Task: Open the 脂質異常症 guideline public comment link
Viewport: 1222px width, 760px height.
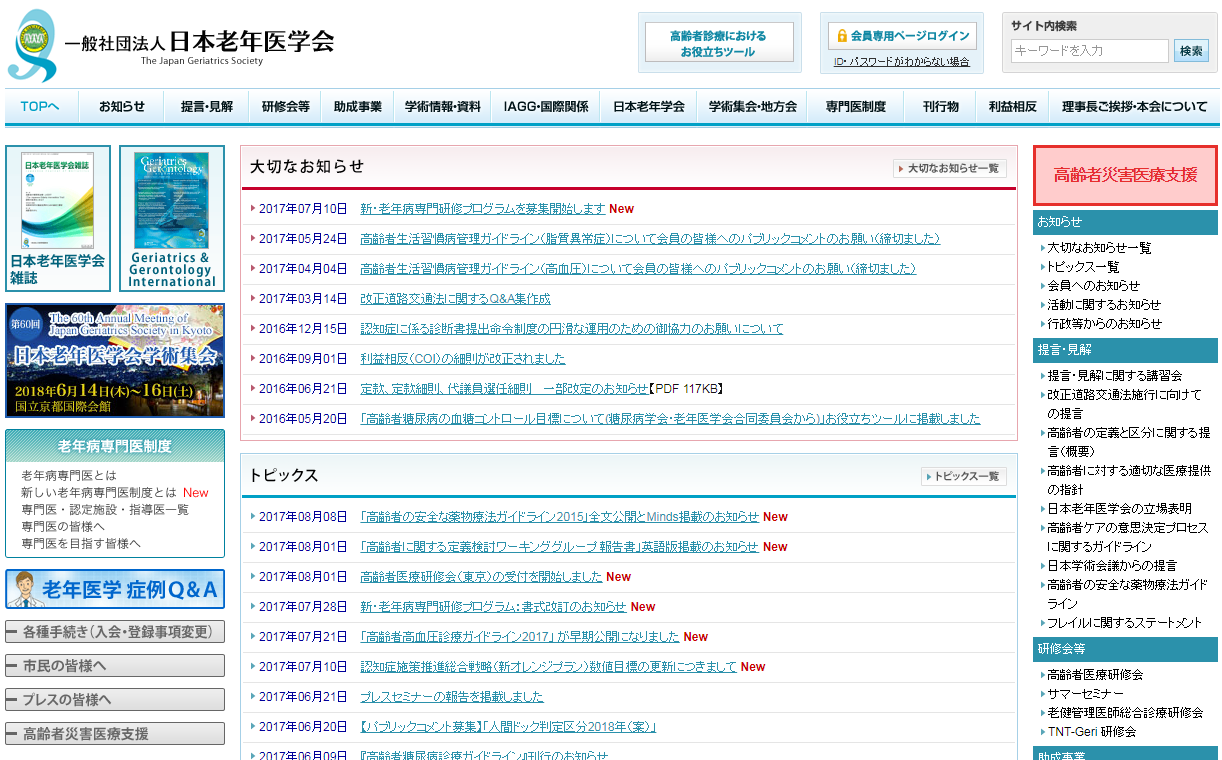Action: click(650, 239)
